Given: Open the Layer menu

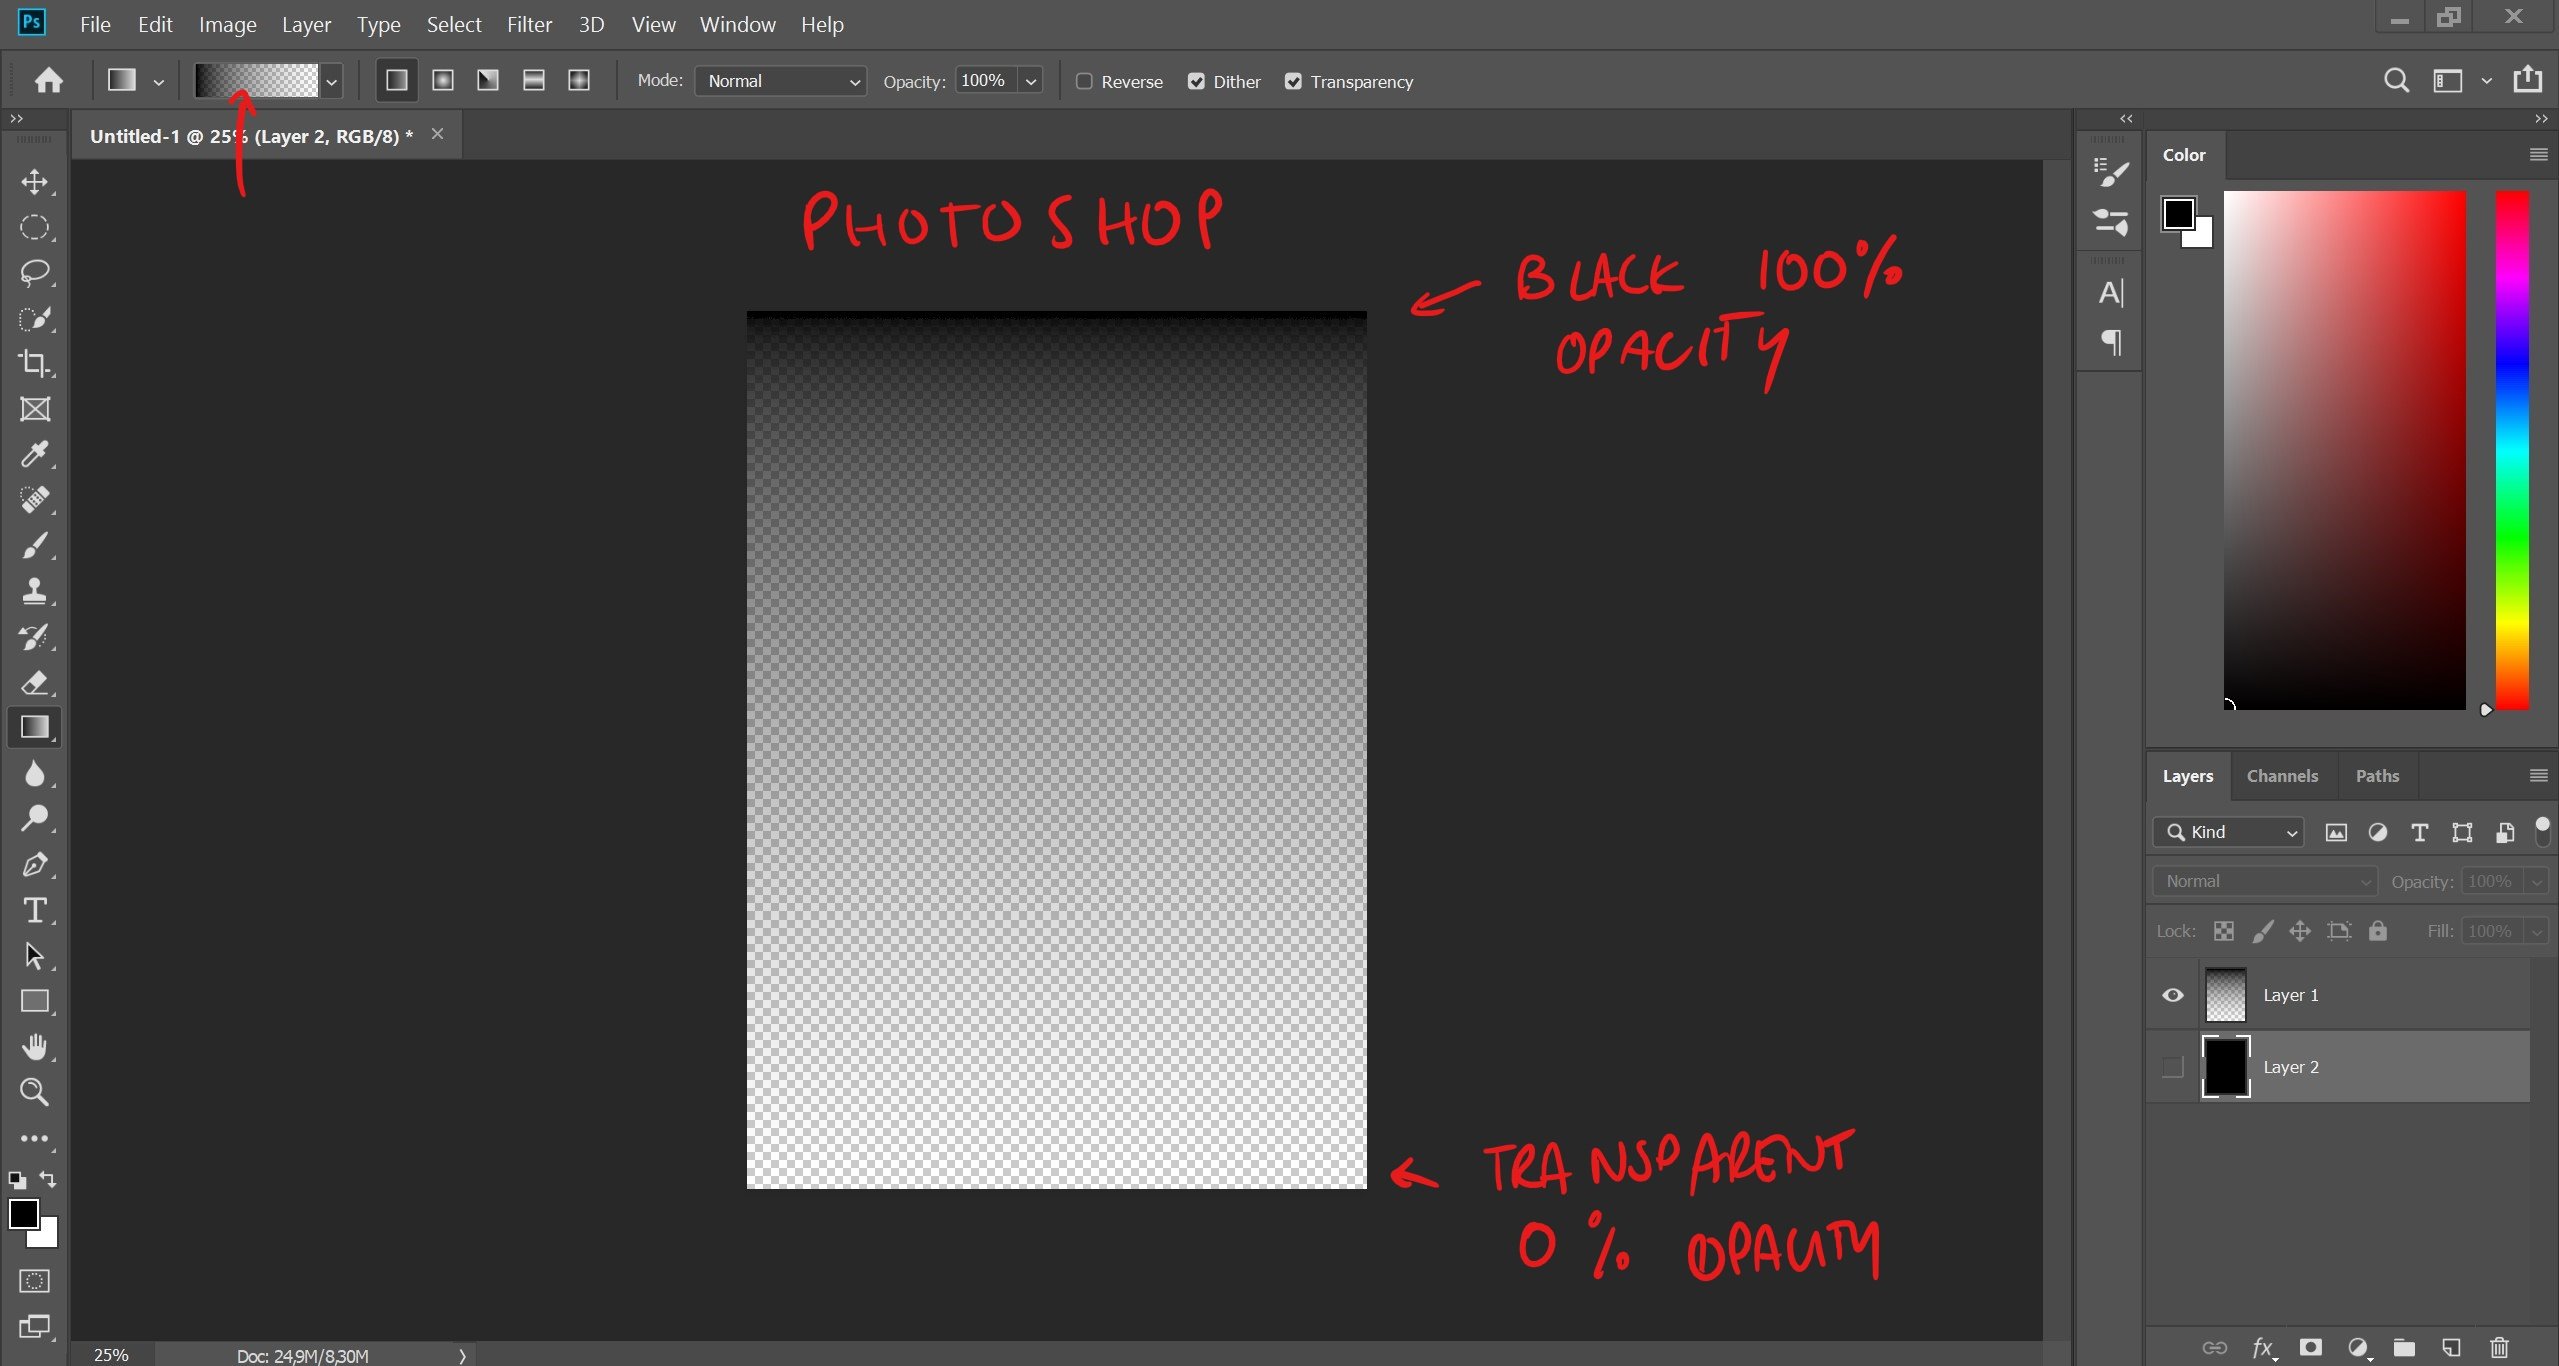Looking at the screenshot, I should tap(306, 24).
